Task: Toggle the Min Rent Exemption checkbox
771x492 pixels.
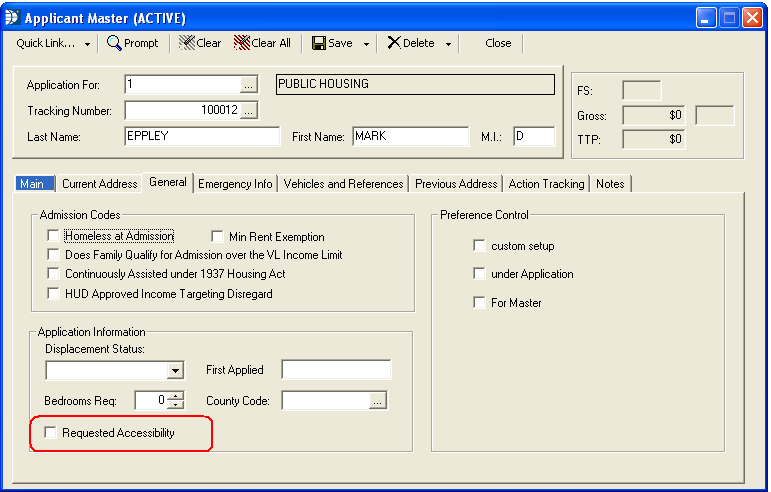Action: (x=218, y=237)
